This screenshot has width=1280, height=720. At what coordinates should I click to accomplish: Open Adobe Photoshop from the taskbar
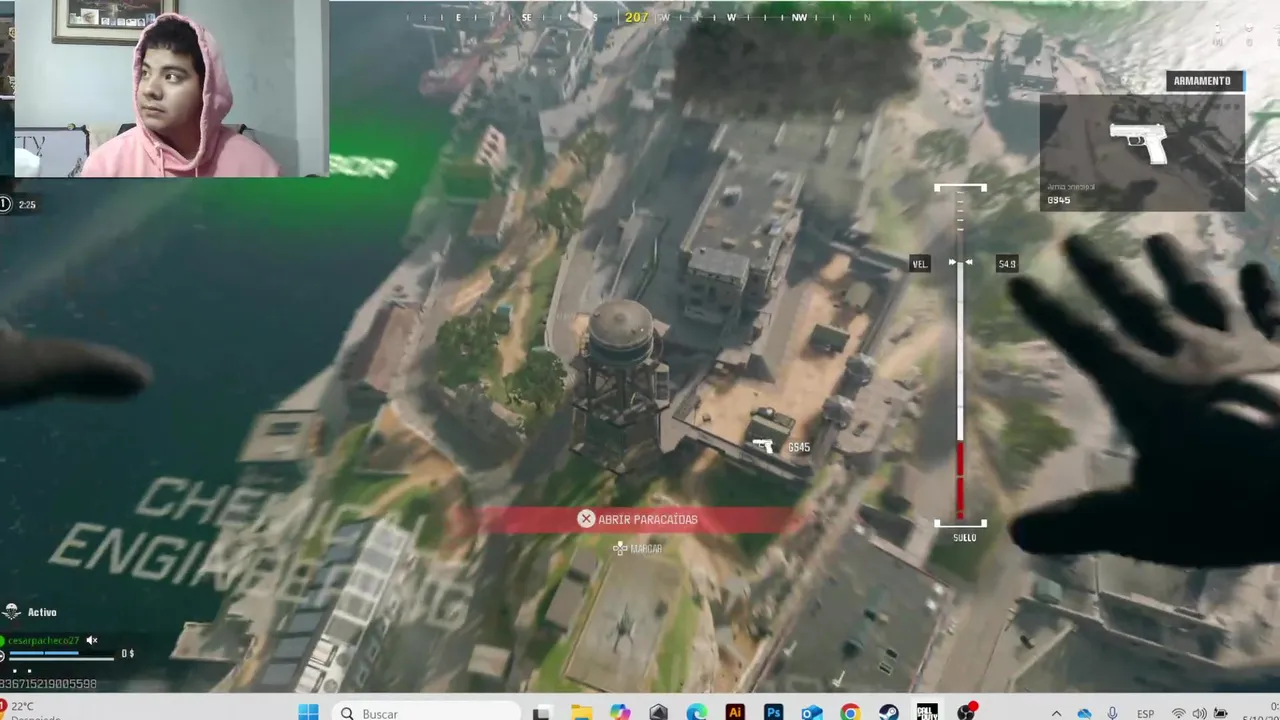tap(773, 712)
